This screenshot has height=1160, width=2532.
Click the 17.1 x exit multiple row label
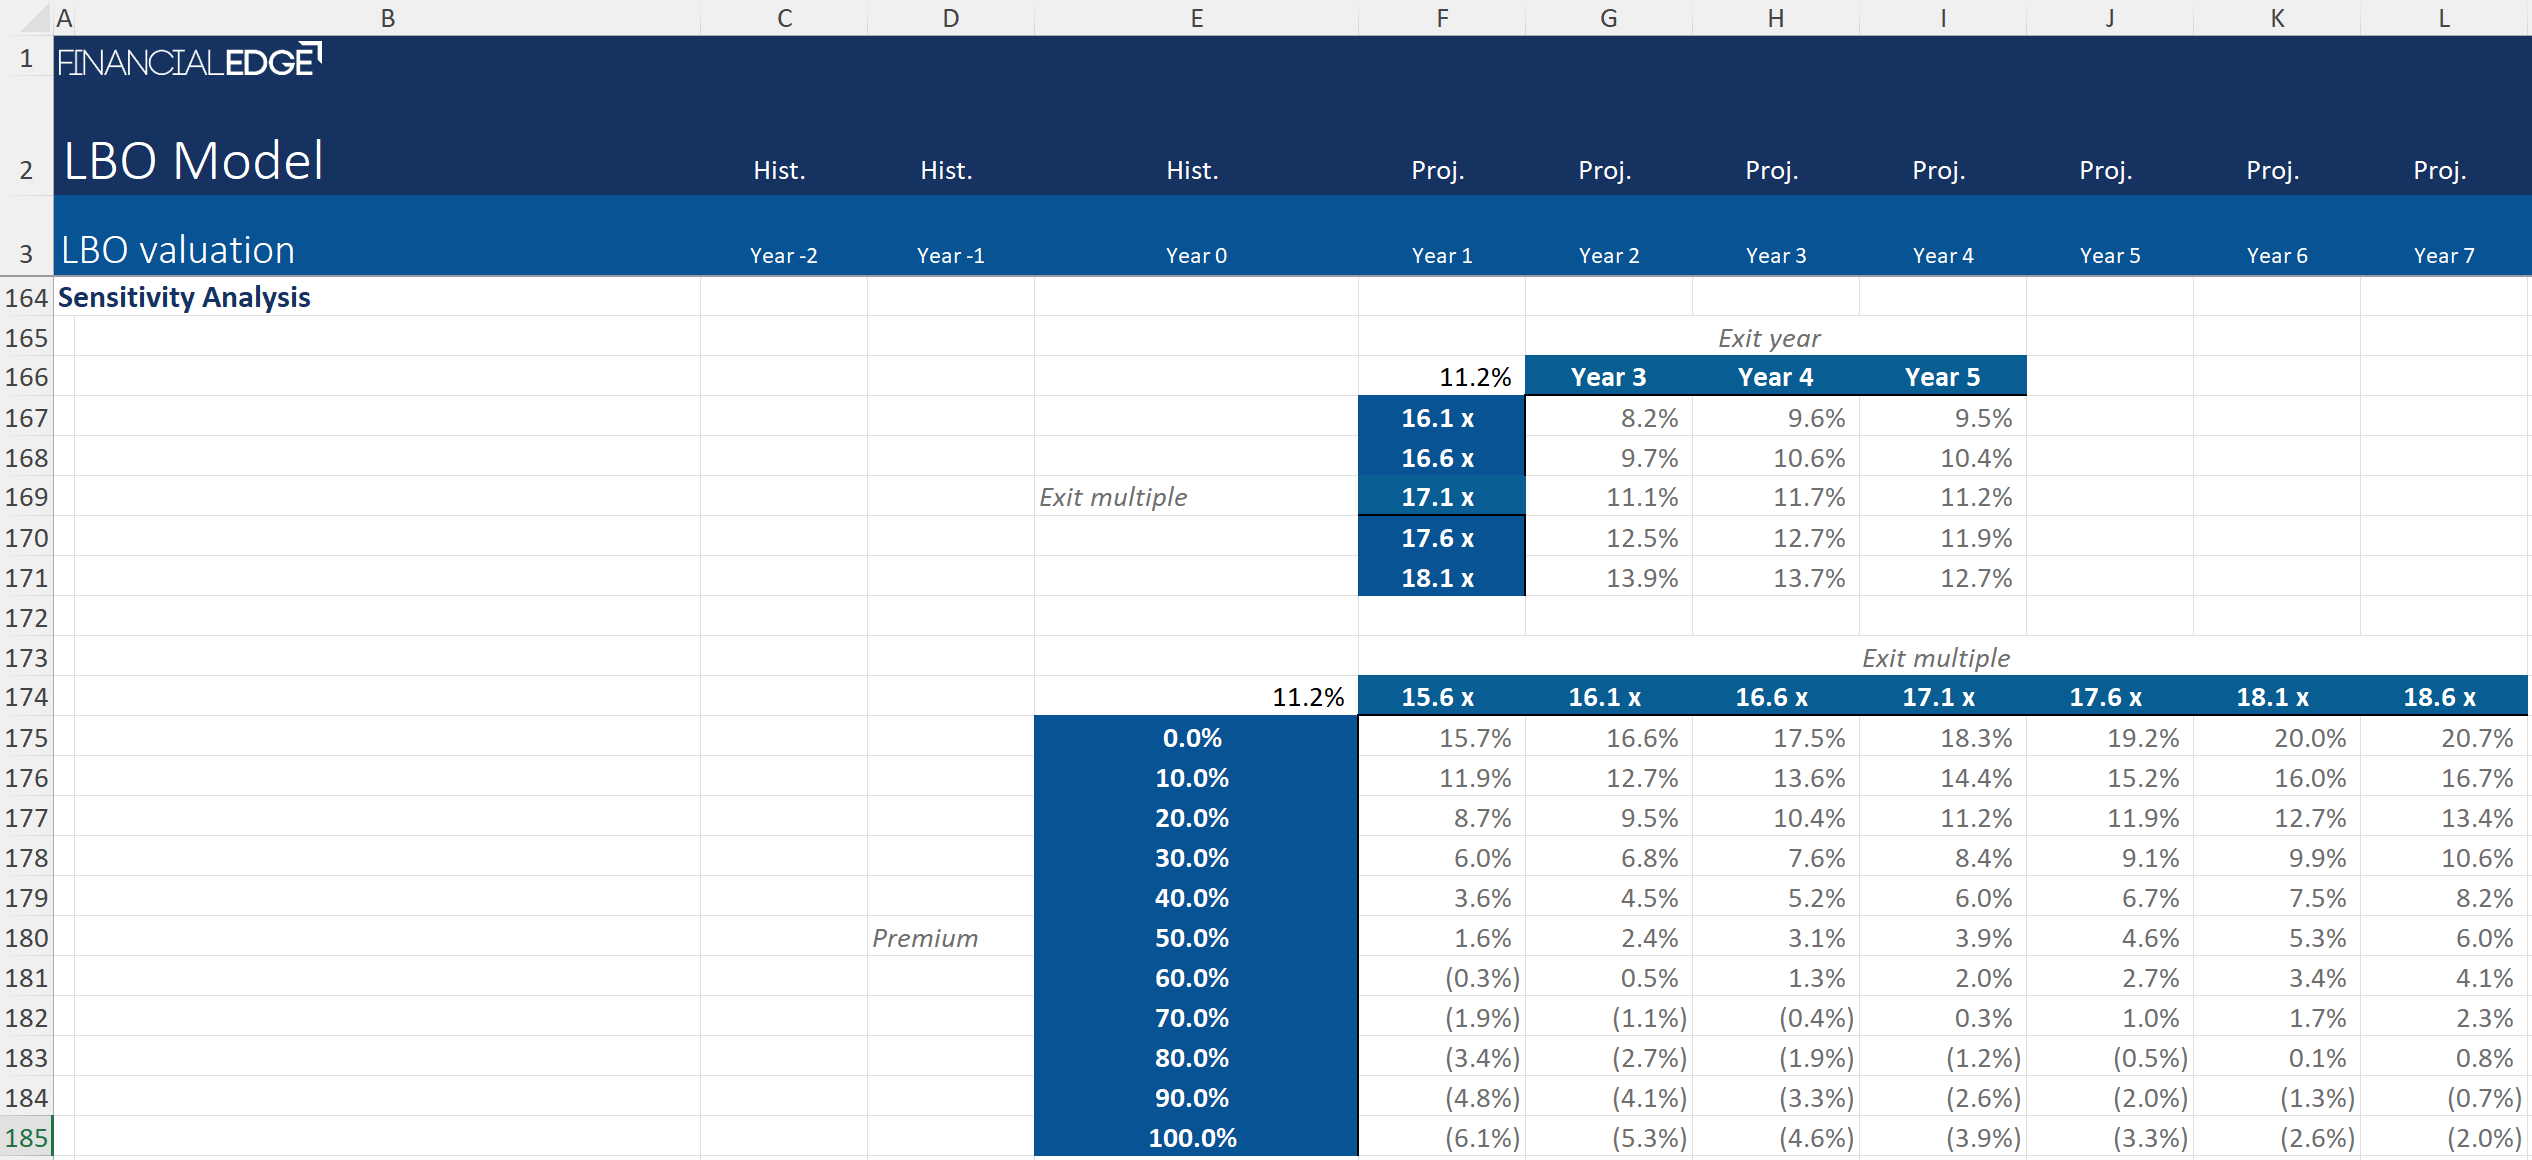tap(1438, 497)
